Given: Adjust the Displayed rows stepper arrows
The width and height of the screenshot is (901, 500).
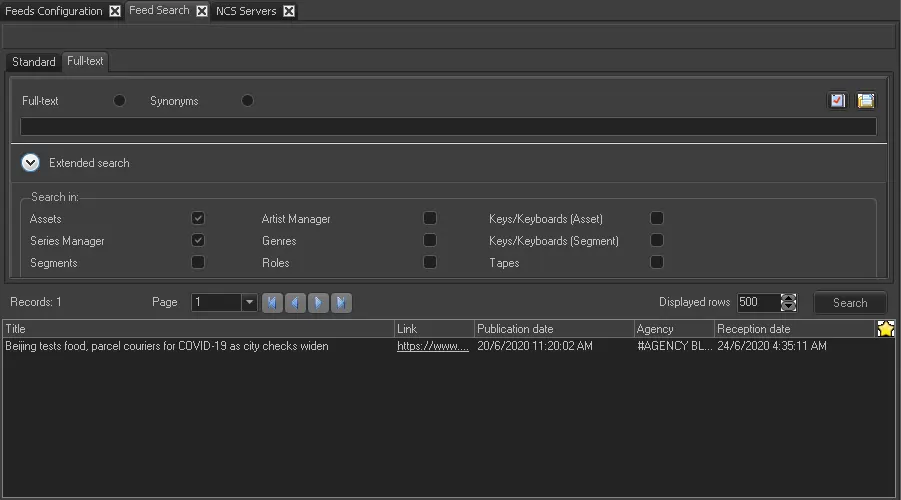Looking at the screenshot, I should pos(789,303).
